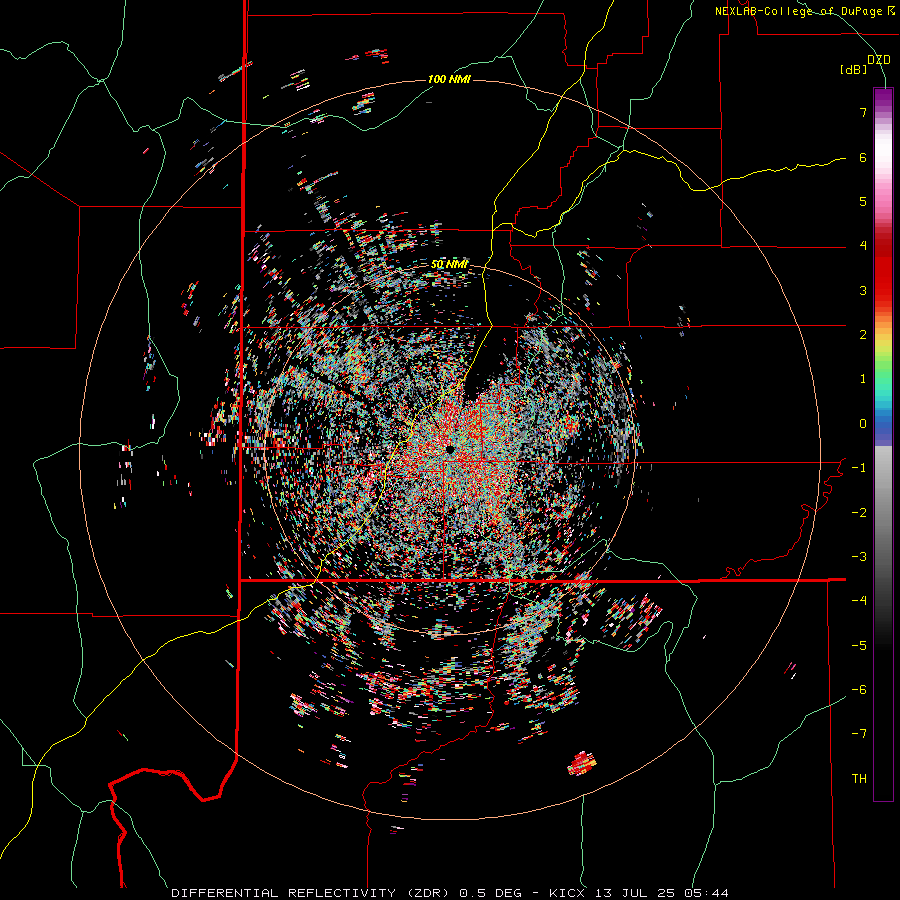Click the 100 NMI range ring label
This screenshot has height=900, width=900.
[x=449, y=79]
